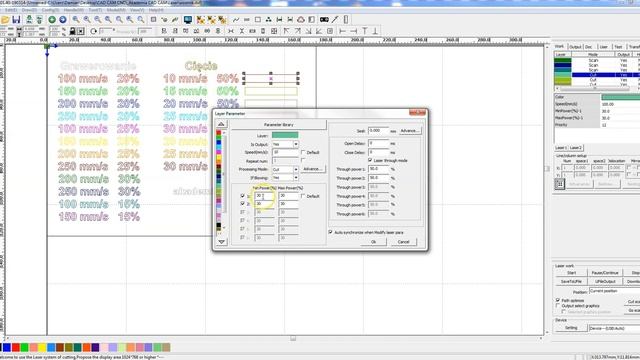Click the align top T-shaped icon
The height and width of the screenshot is (360, 640).
364,31
